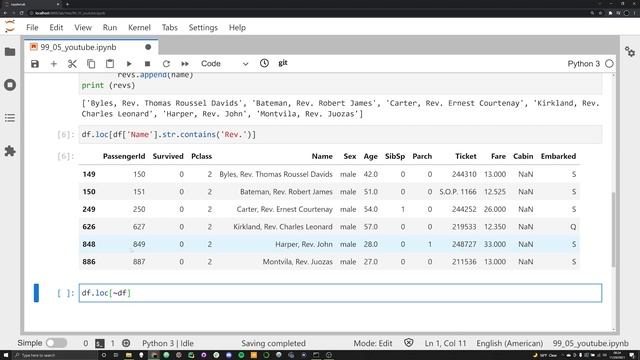Click the Ln 1, Col 11 indicator
Image resolution: width=640 pixels, height=360 pixels.
coord(445,343)
